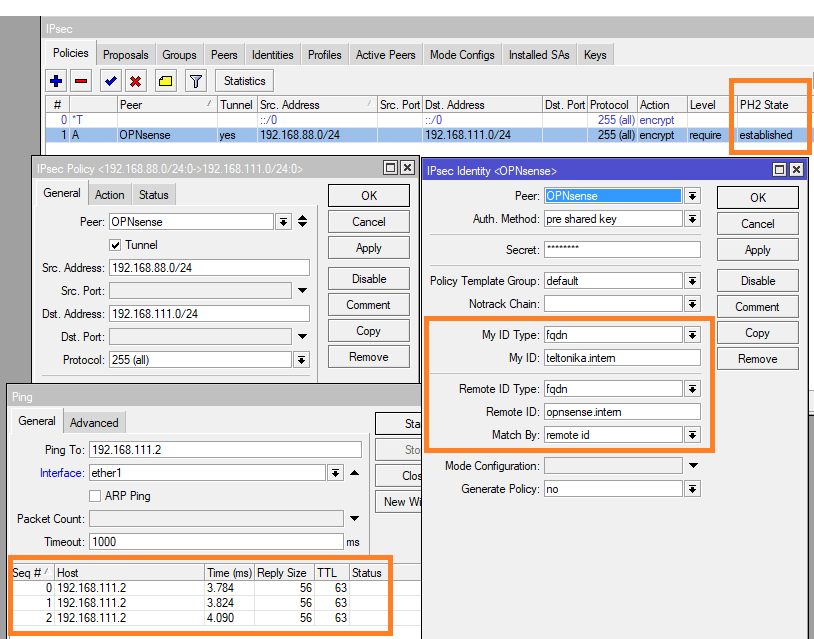The image size is (814, 639).
Task: Switch to the Peers tab
Action: [x=224, y=55]
